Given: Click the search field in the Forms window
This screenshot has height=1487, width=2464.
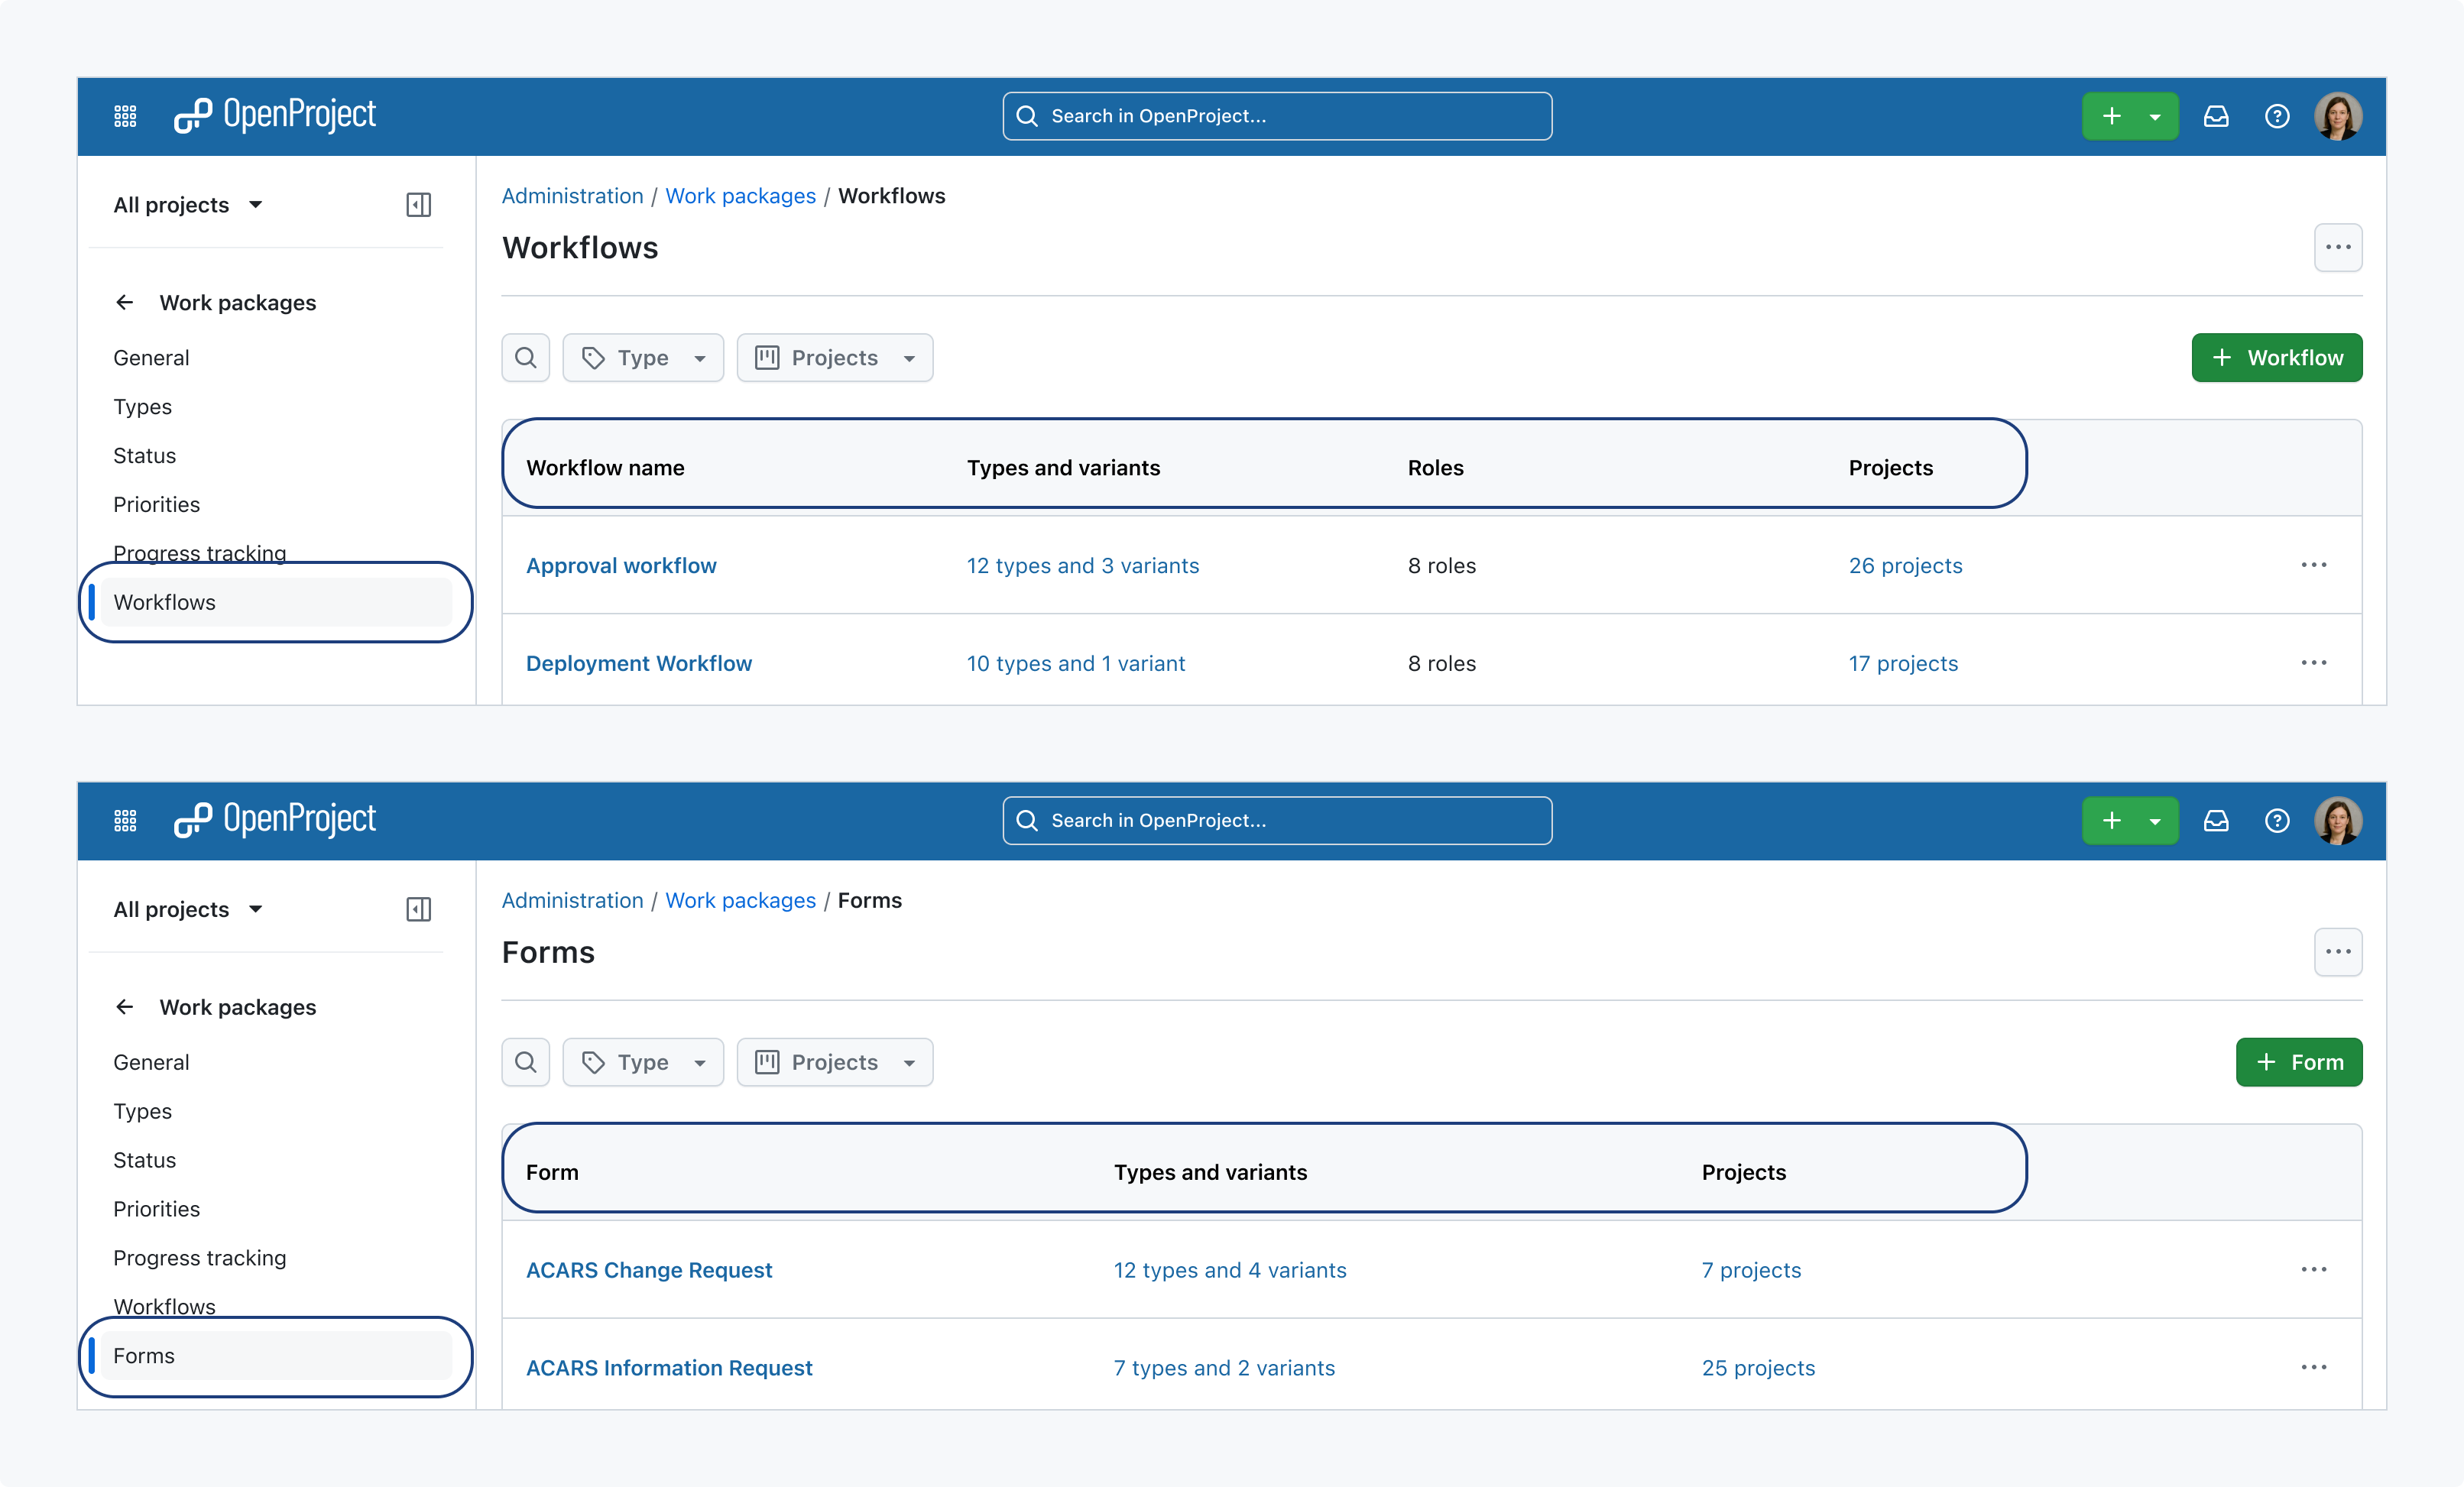Looking at the screenshot, I should click(1277, 820).
